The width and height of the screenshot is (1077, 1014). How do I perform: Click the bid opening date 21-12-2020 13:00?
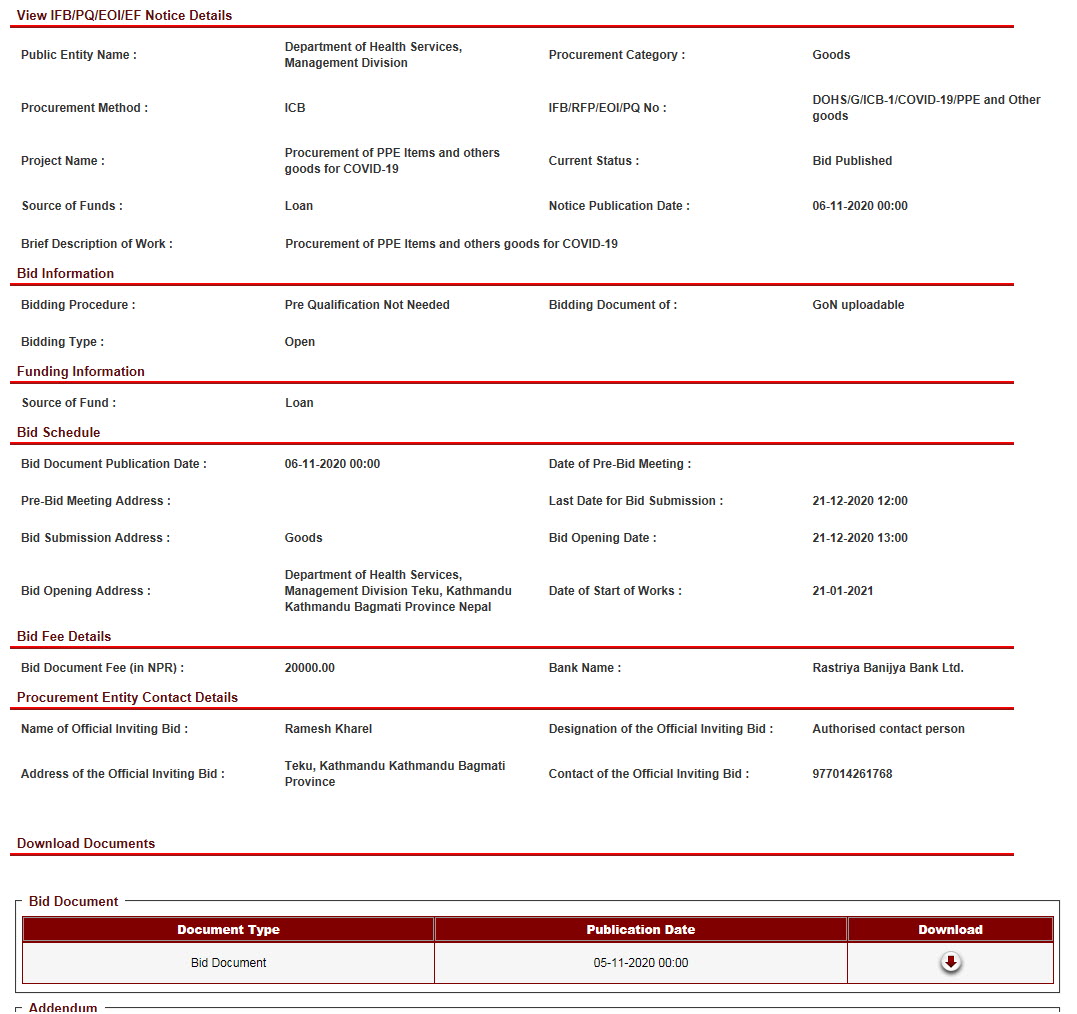pyautogui.click(x=860, y=538)
